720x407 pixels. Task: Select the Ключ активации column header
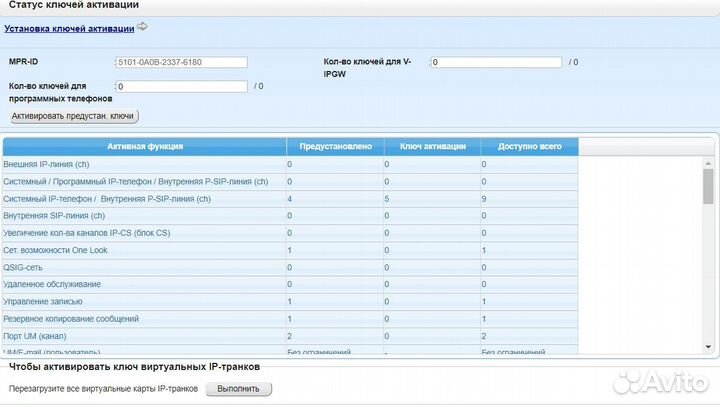pos(432,146)
